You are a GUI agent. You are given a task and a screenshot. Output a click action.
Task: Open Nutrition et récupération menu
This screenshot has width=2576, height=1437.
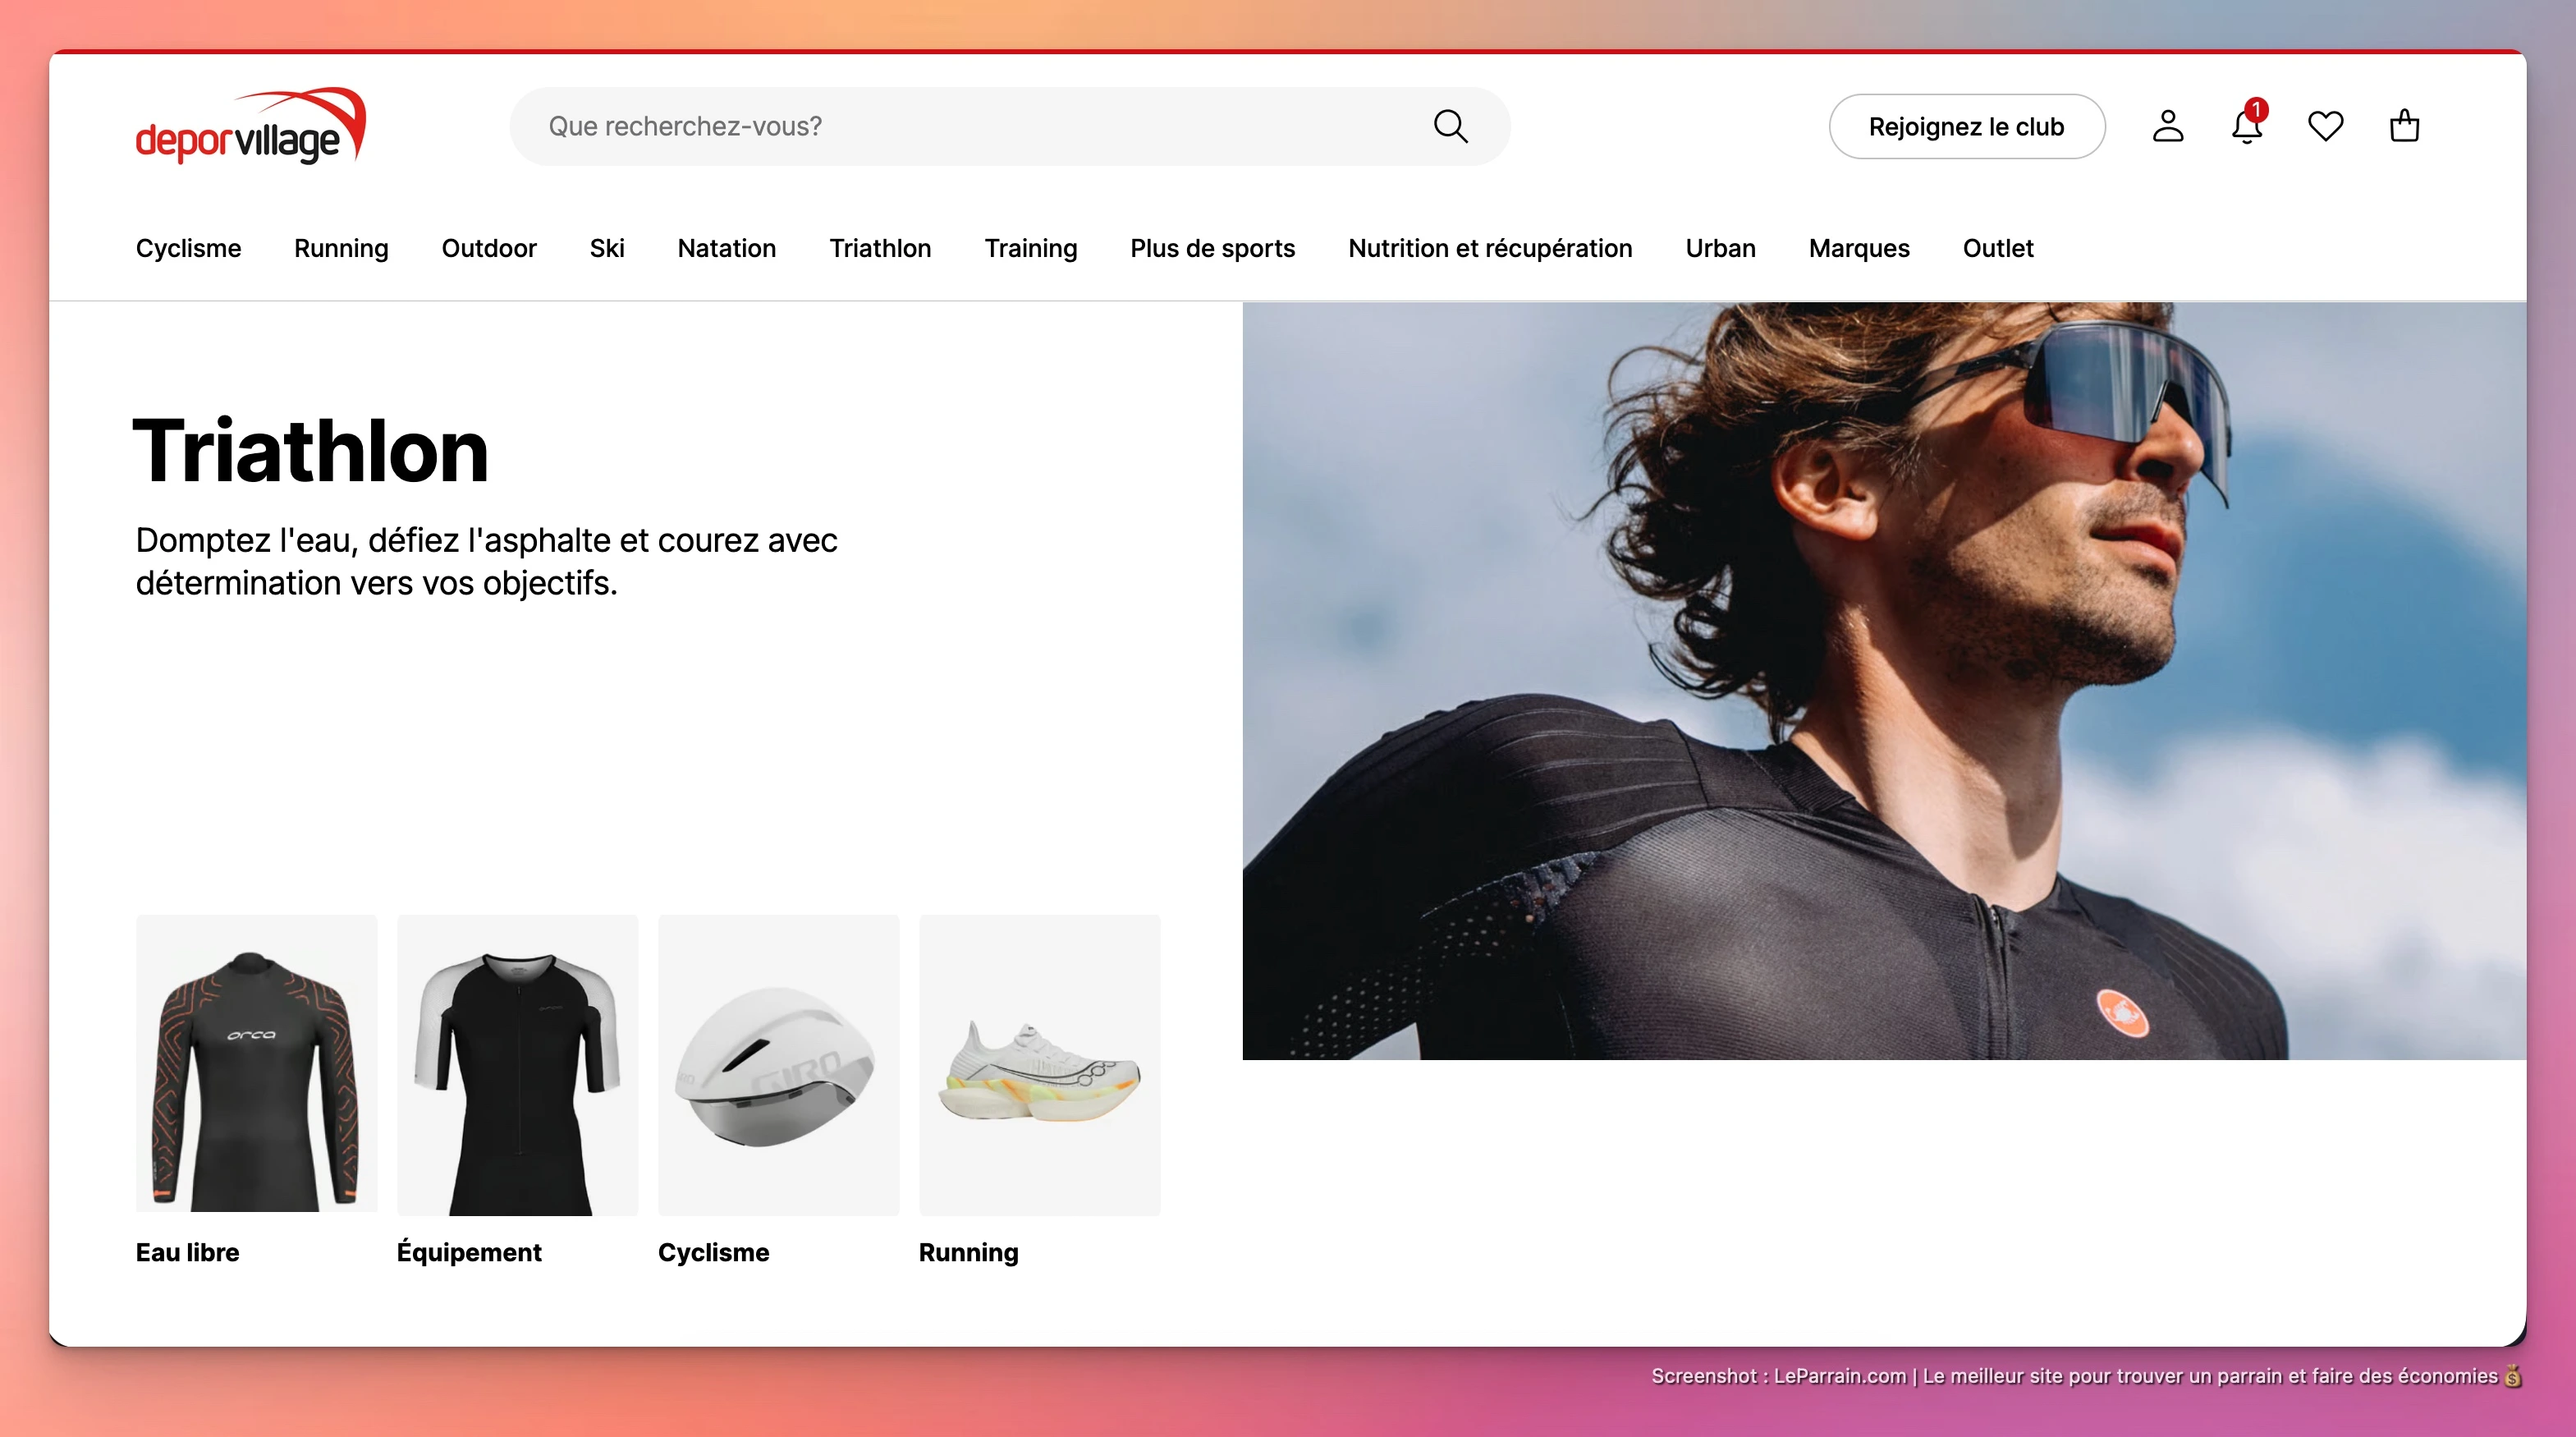(x=1489, y=248)
